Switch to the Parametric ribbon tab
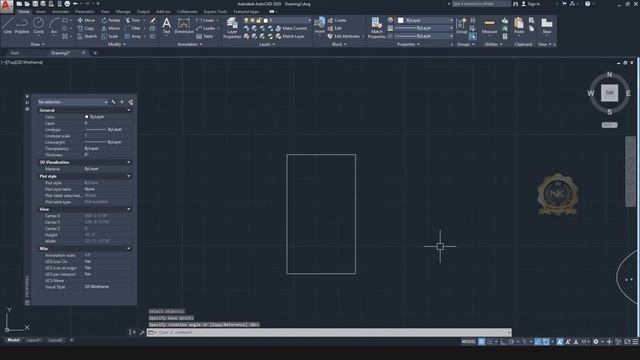This screenshot has width=640, height=360. click(84, 11)
